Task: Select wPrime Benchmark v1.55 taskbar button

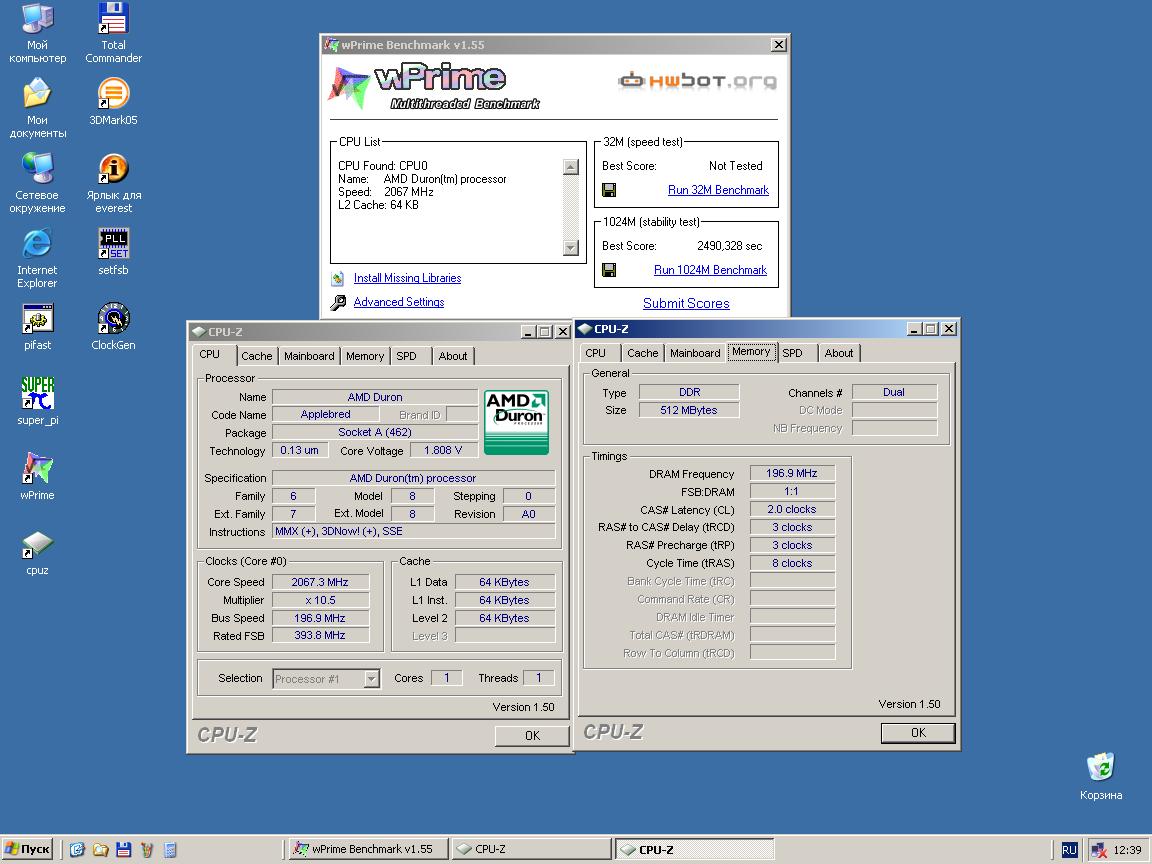Action: (x=368, y=849)
